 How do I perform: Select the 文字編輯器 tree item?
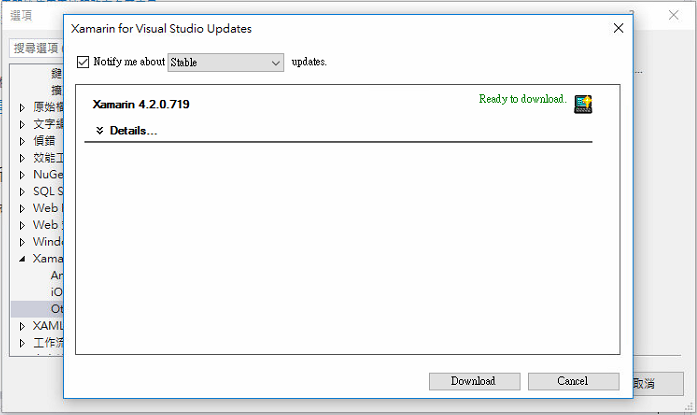(48, 124)
